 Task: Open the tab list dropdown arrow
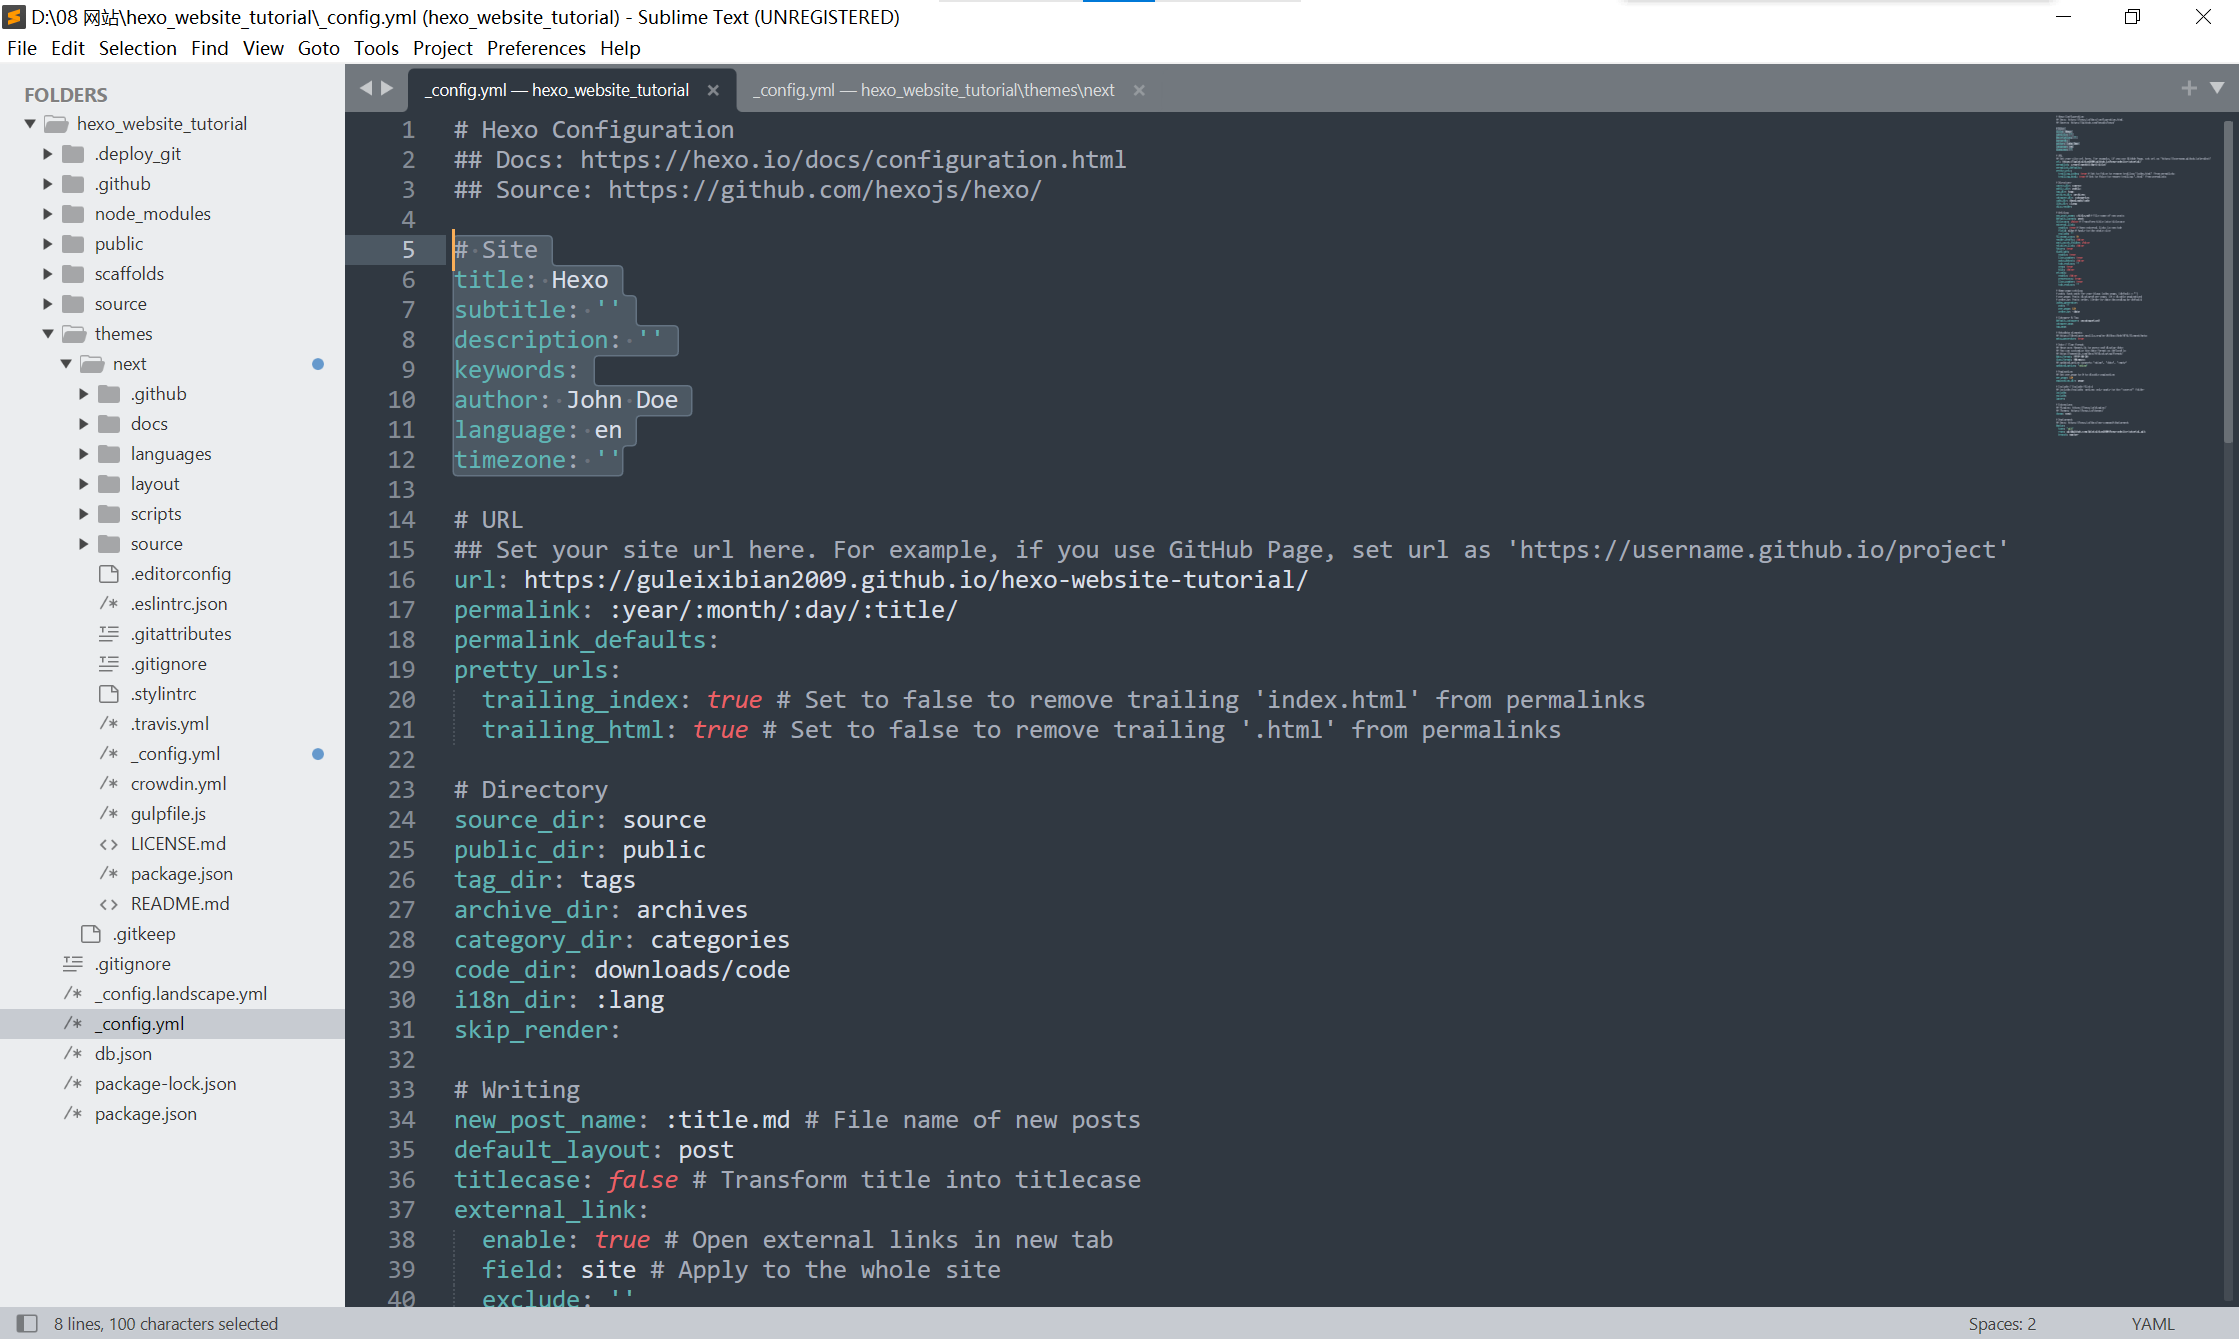2217,89
